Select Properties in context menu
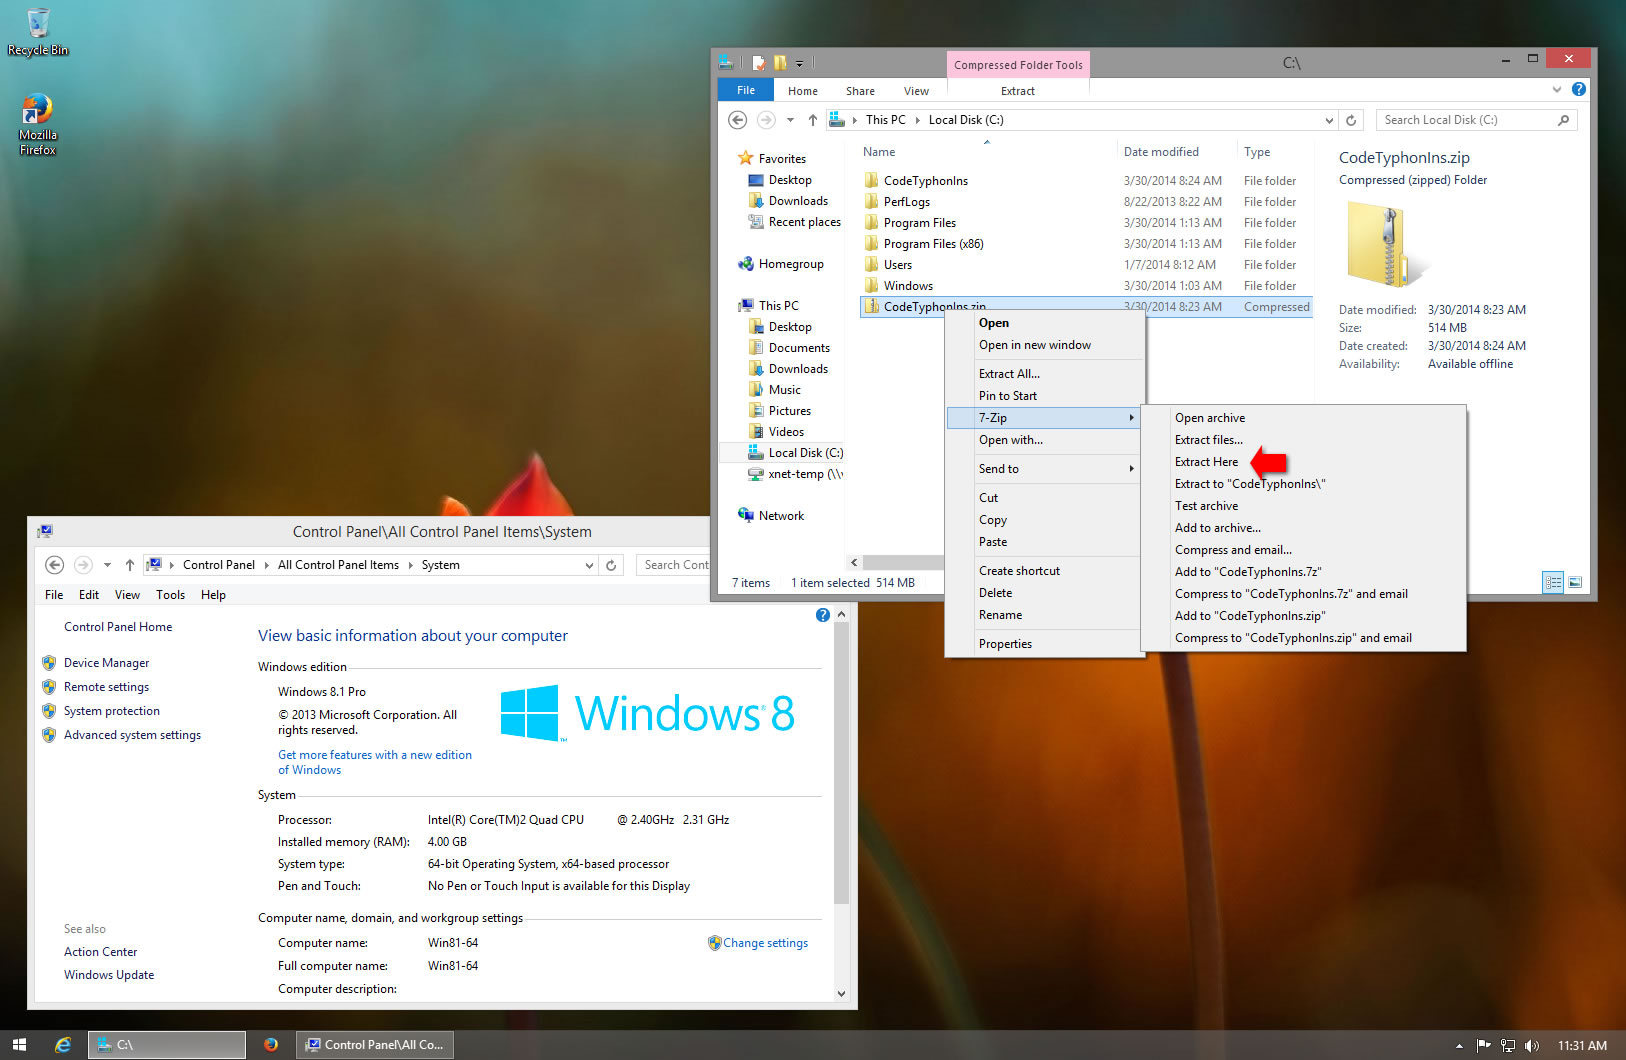1626x1060 pixels. [x=1005, y=644]
